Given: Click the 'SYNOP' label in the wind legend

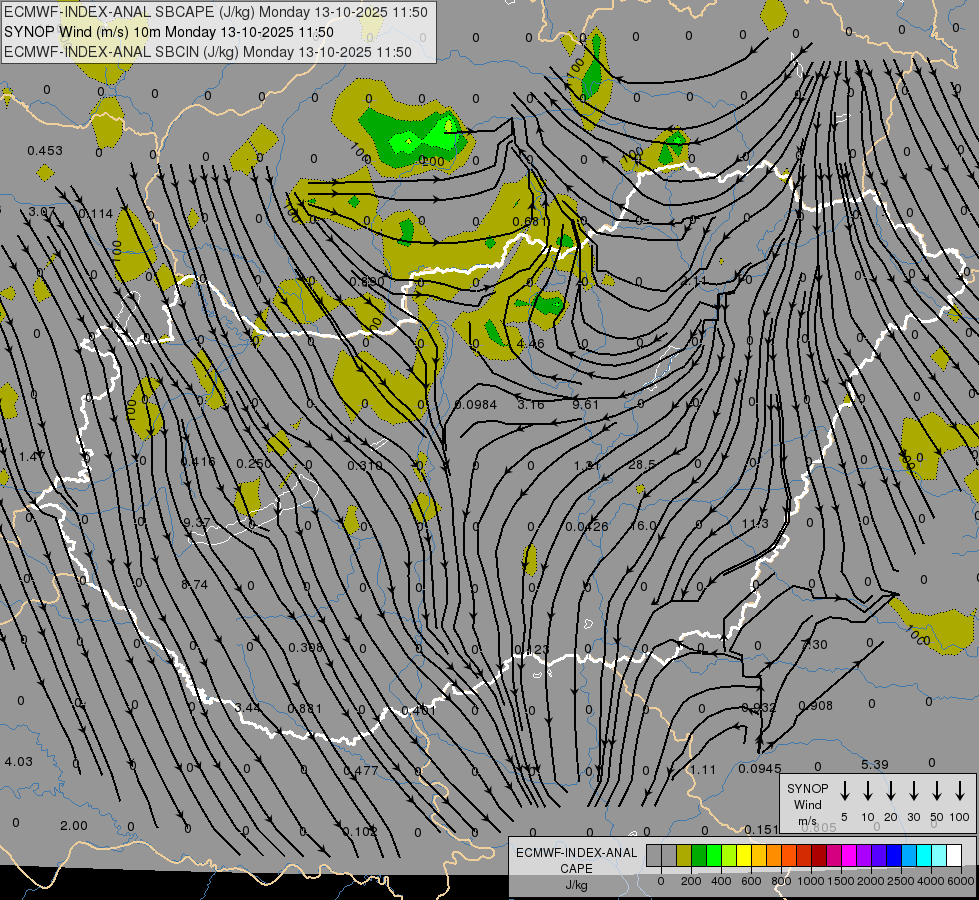Looking at the screenshot, I should pos(807,788).
